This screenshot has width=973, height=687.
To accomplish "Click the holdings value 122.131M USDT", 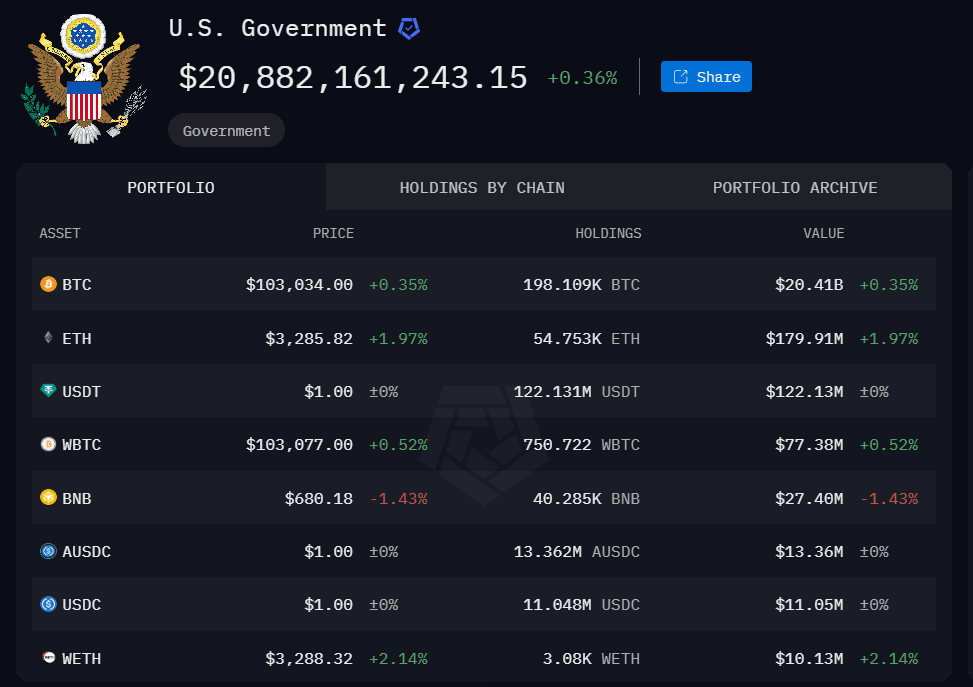I will click(576, 392).
